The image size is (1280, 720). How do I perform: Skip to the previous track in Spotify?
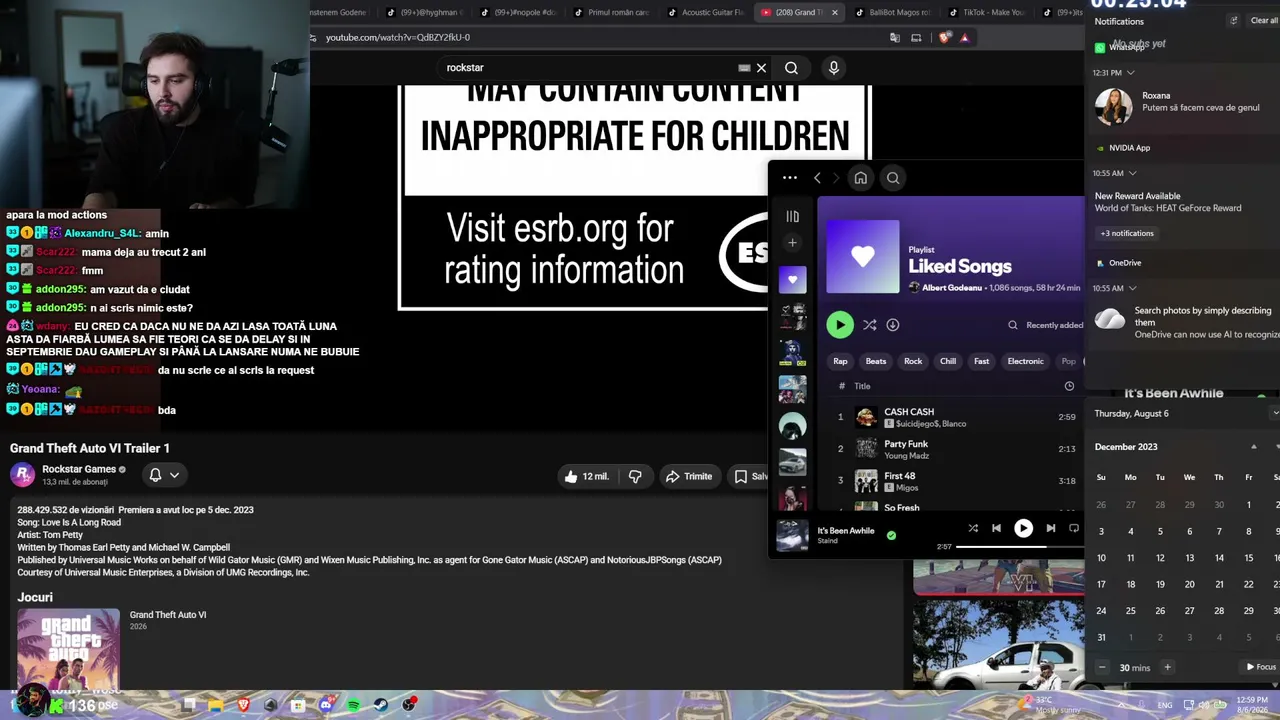(996, 528)
